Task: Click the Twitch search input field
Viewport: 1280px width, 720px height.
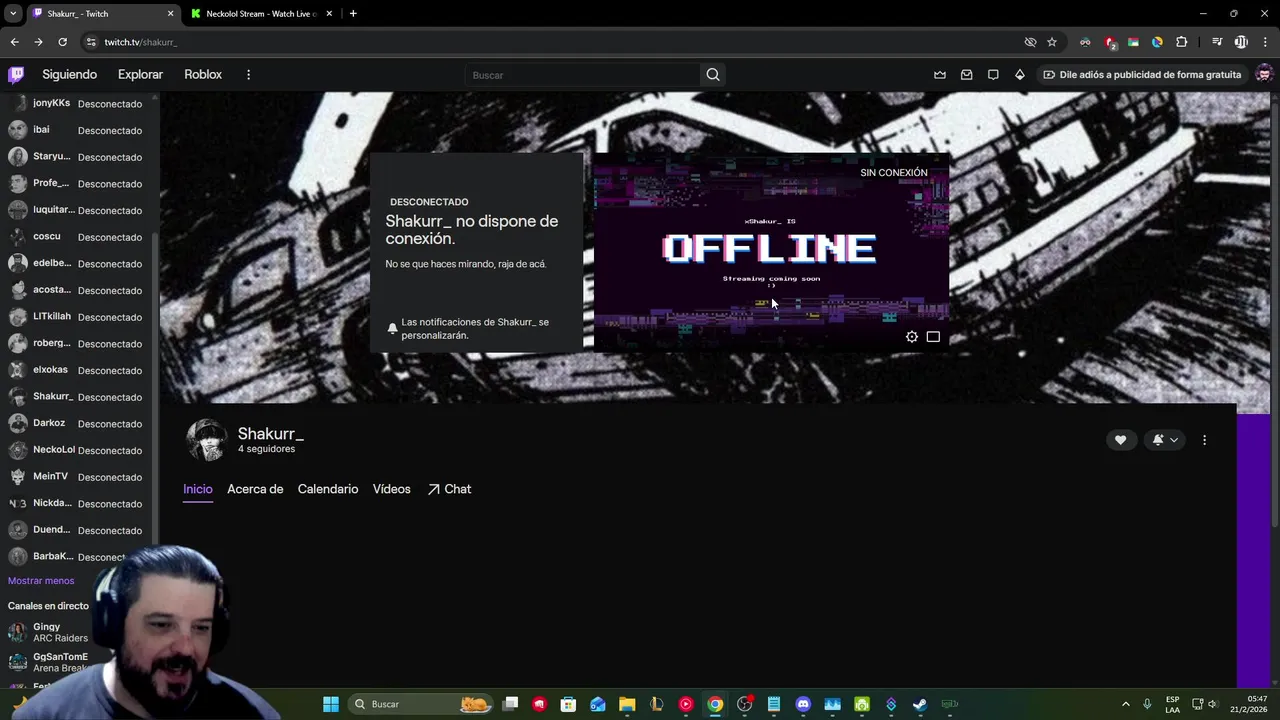Action: [x=582, y=75]
